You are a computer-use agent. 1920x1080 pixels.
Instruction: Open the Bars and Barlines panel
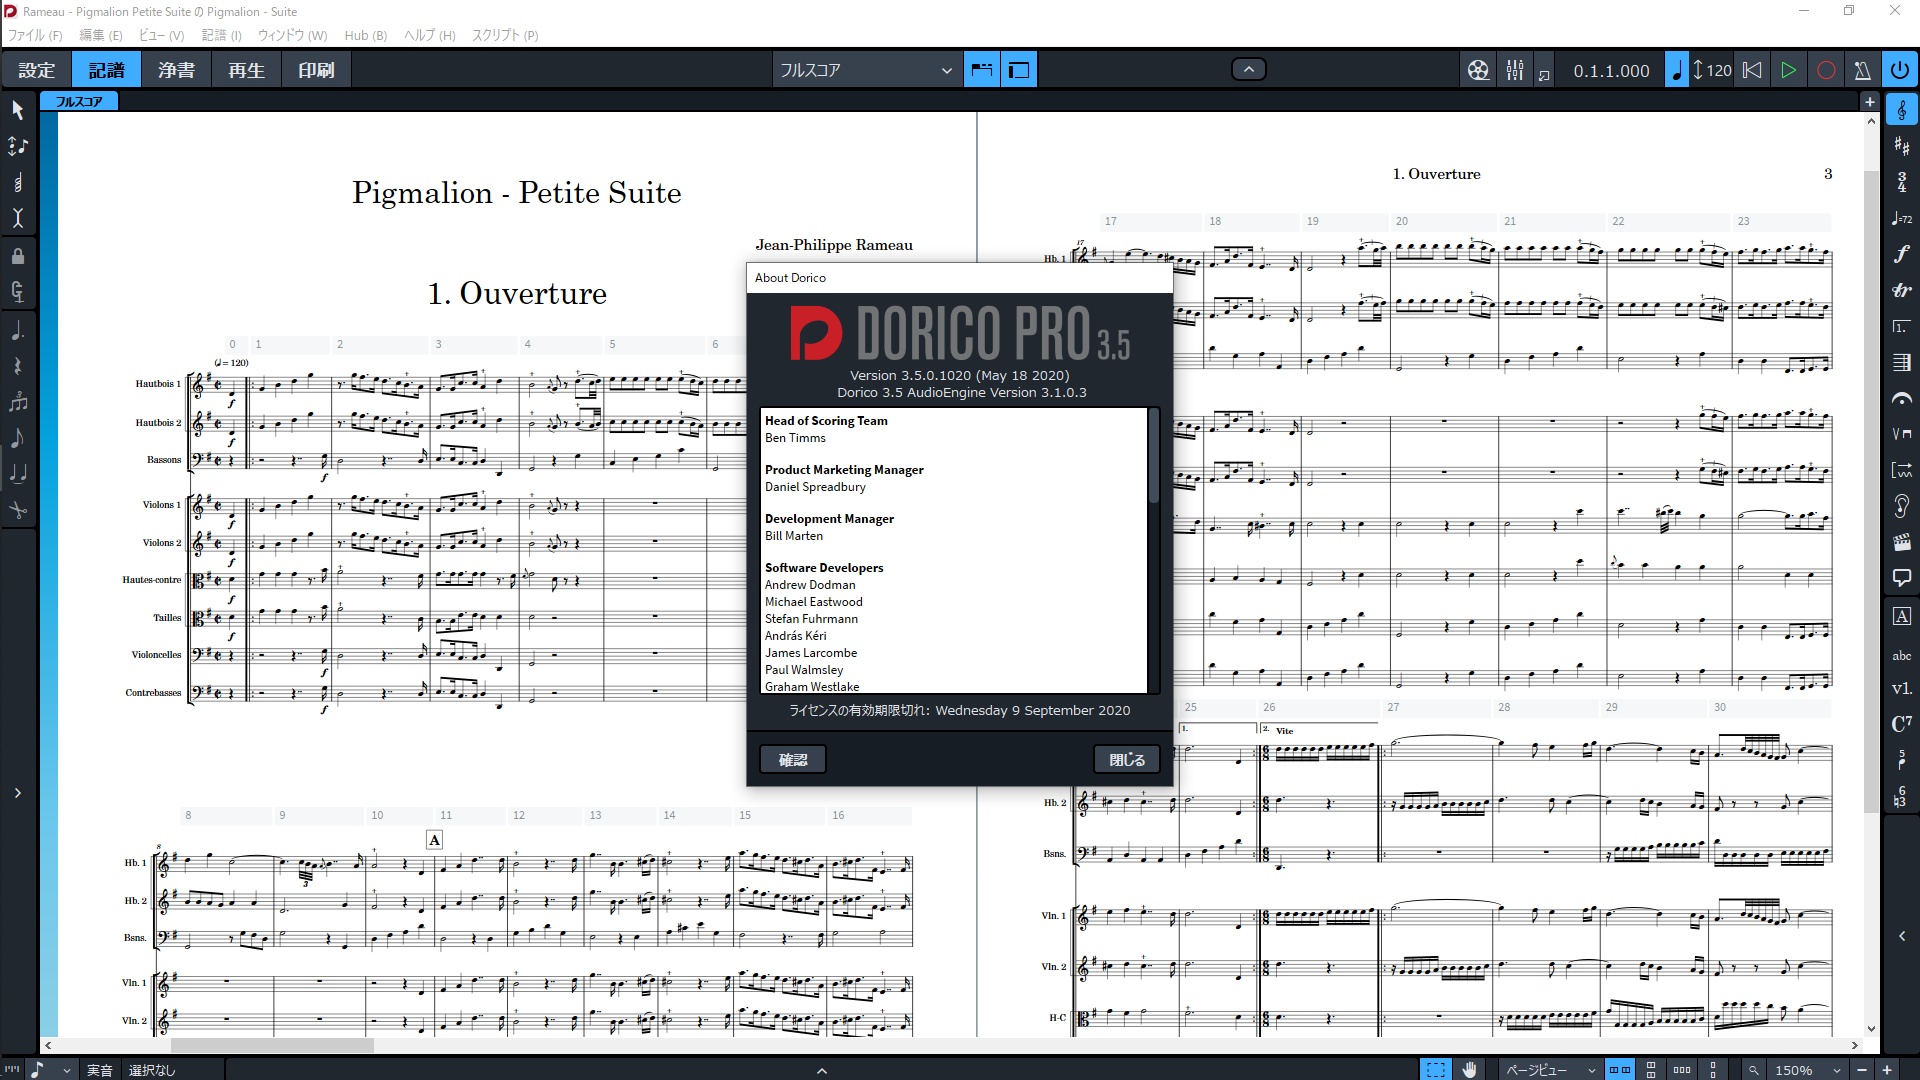pyautogui.click(x=1901, y=362)
